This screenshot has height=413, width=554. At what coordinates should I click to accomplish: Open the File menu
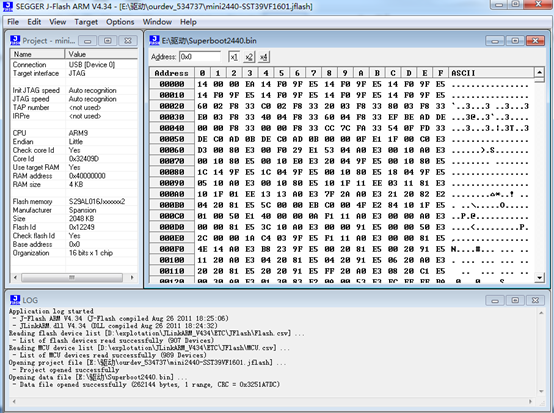coord(13,22)
